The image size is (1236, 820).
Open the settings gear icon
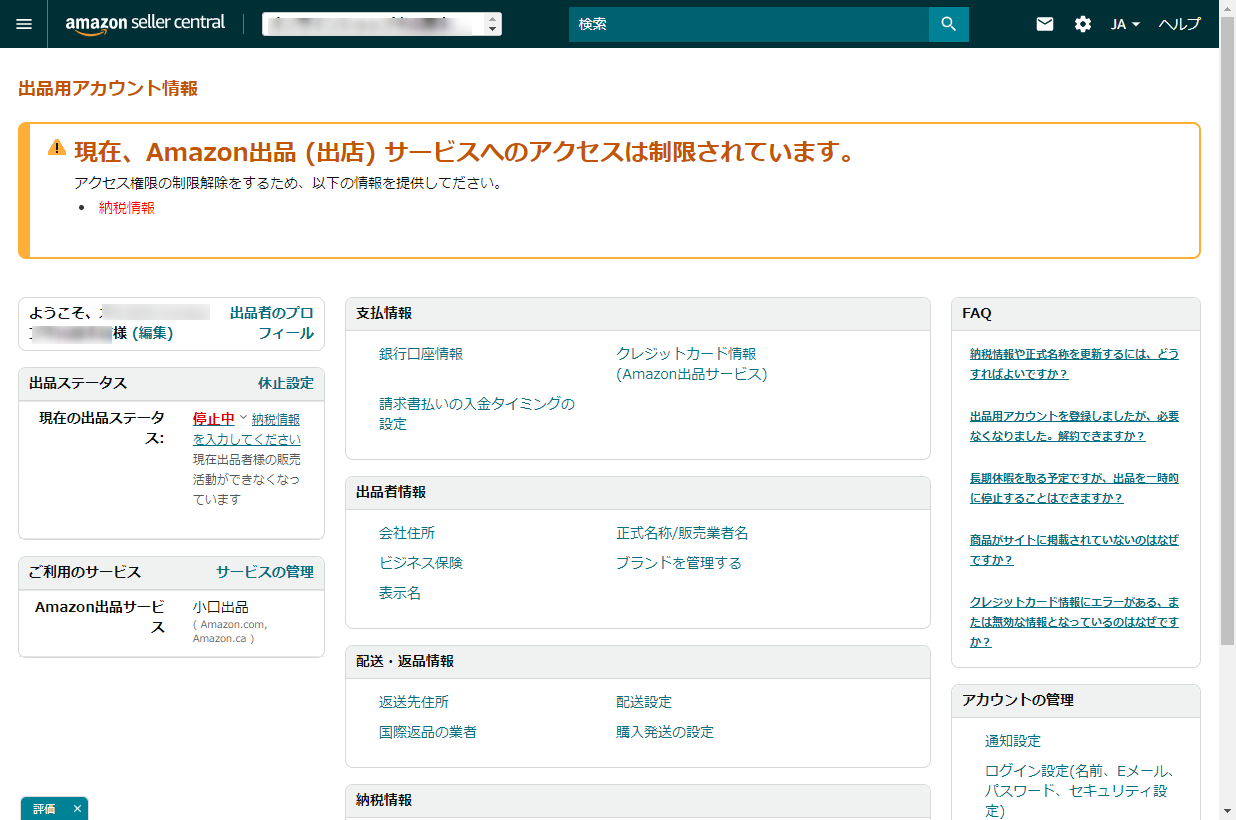click(x=1083, y=24)
